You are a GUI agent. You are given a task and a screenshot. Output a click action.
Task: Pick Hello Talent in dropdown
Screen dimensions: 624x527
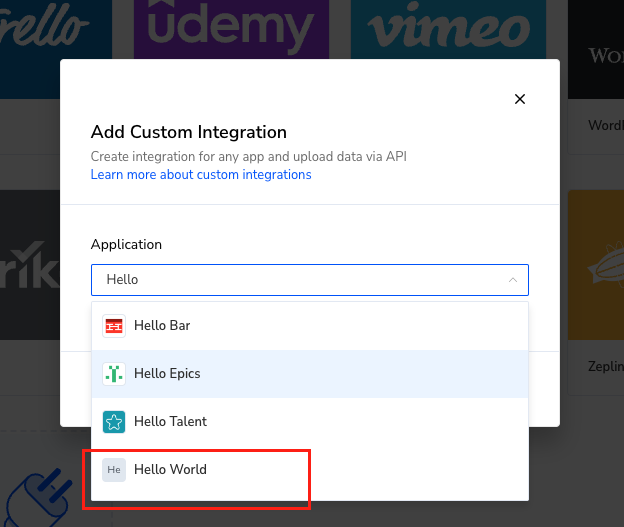(x=310, y=422)
